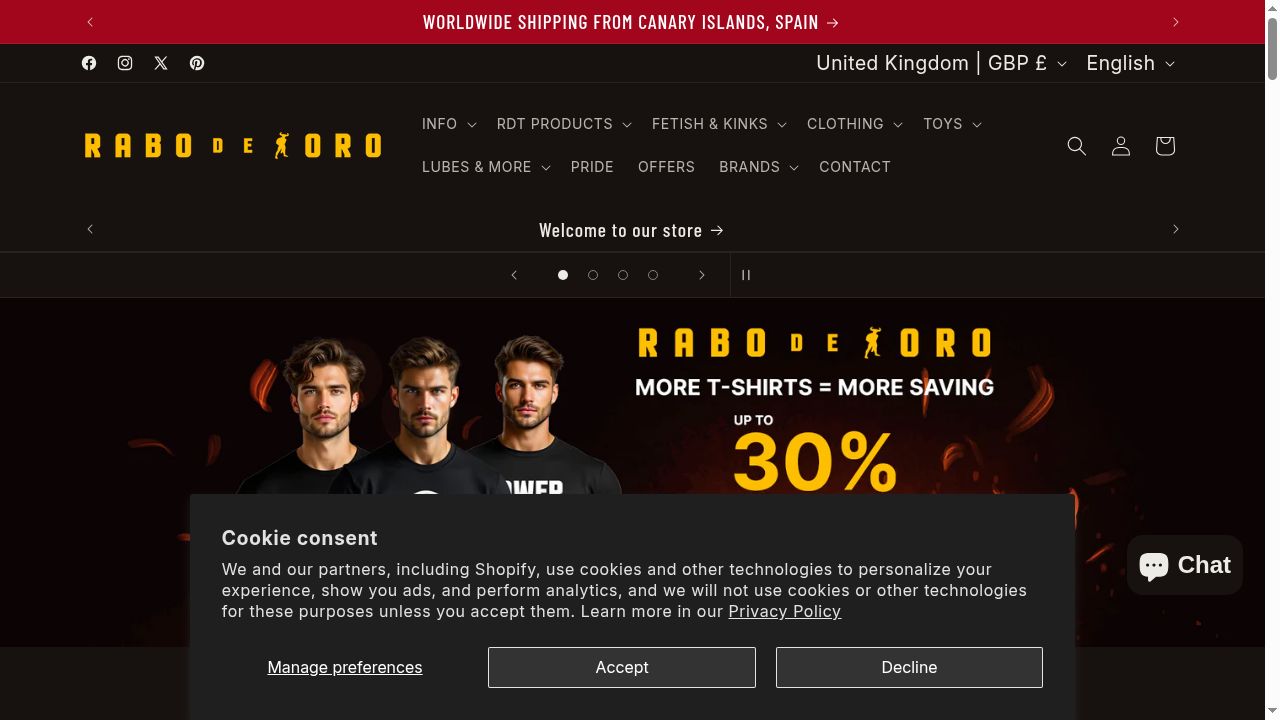1280x720 pixels.
Task: Click the X (Twitter) icon
Action: click(x=161, y=63)
